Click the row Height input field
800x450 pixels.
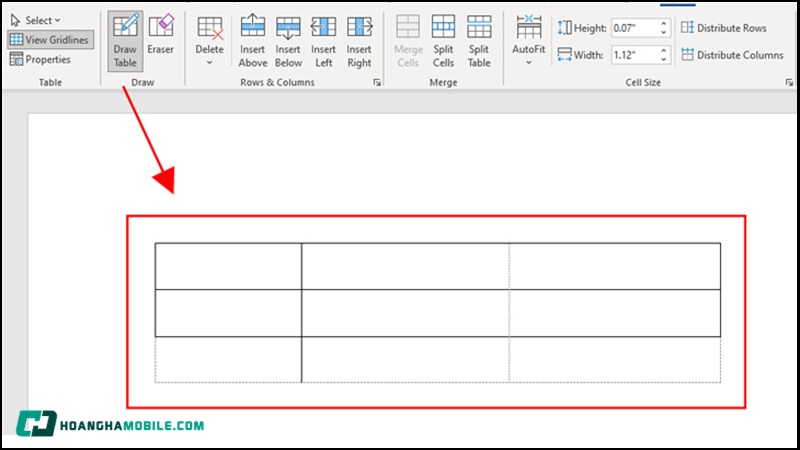tap(634, 28)
